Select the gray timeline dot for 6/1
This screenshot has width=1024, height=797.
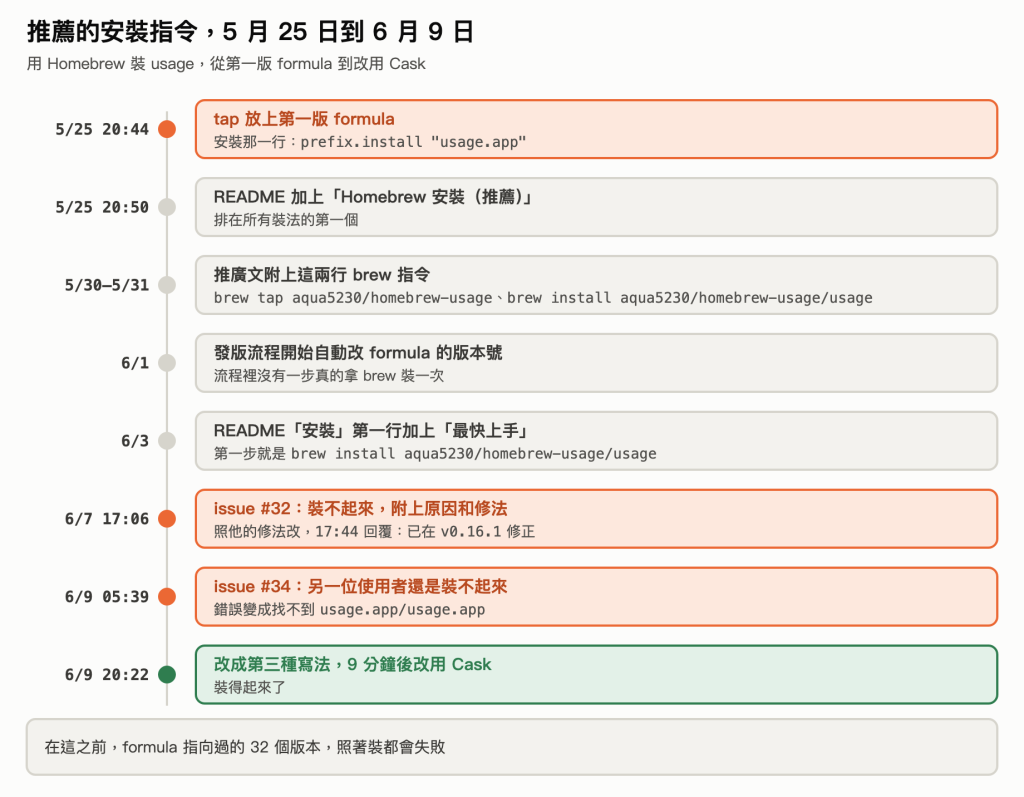pos(167,363)
